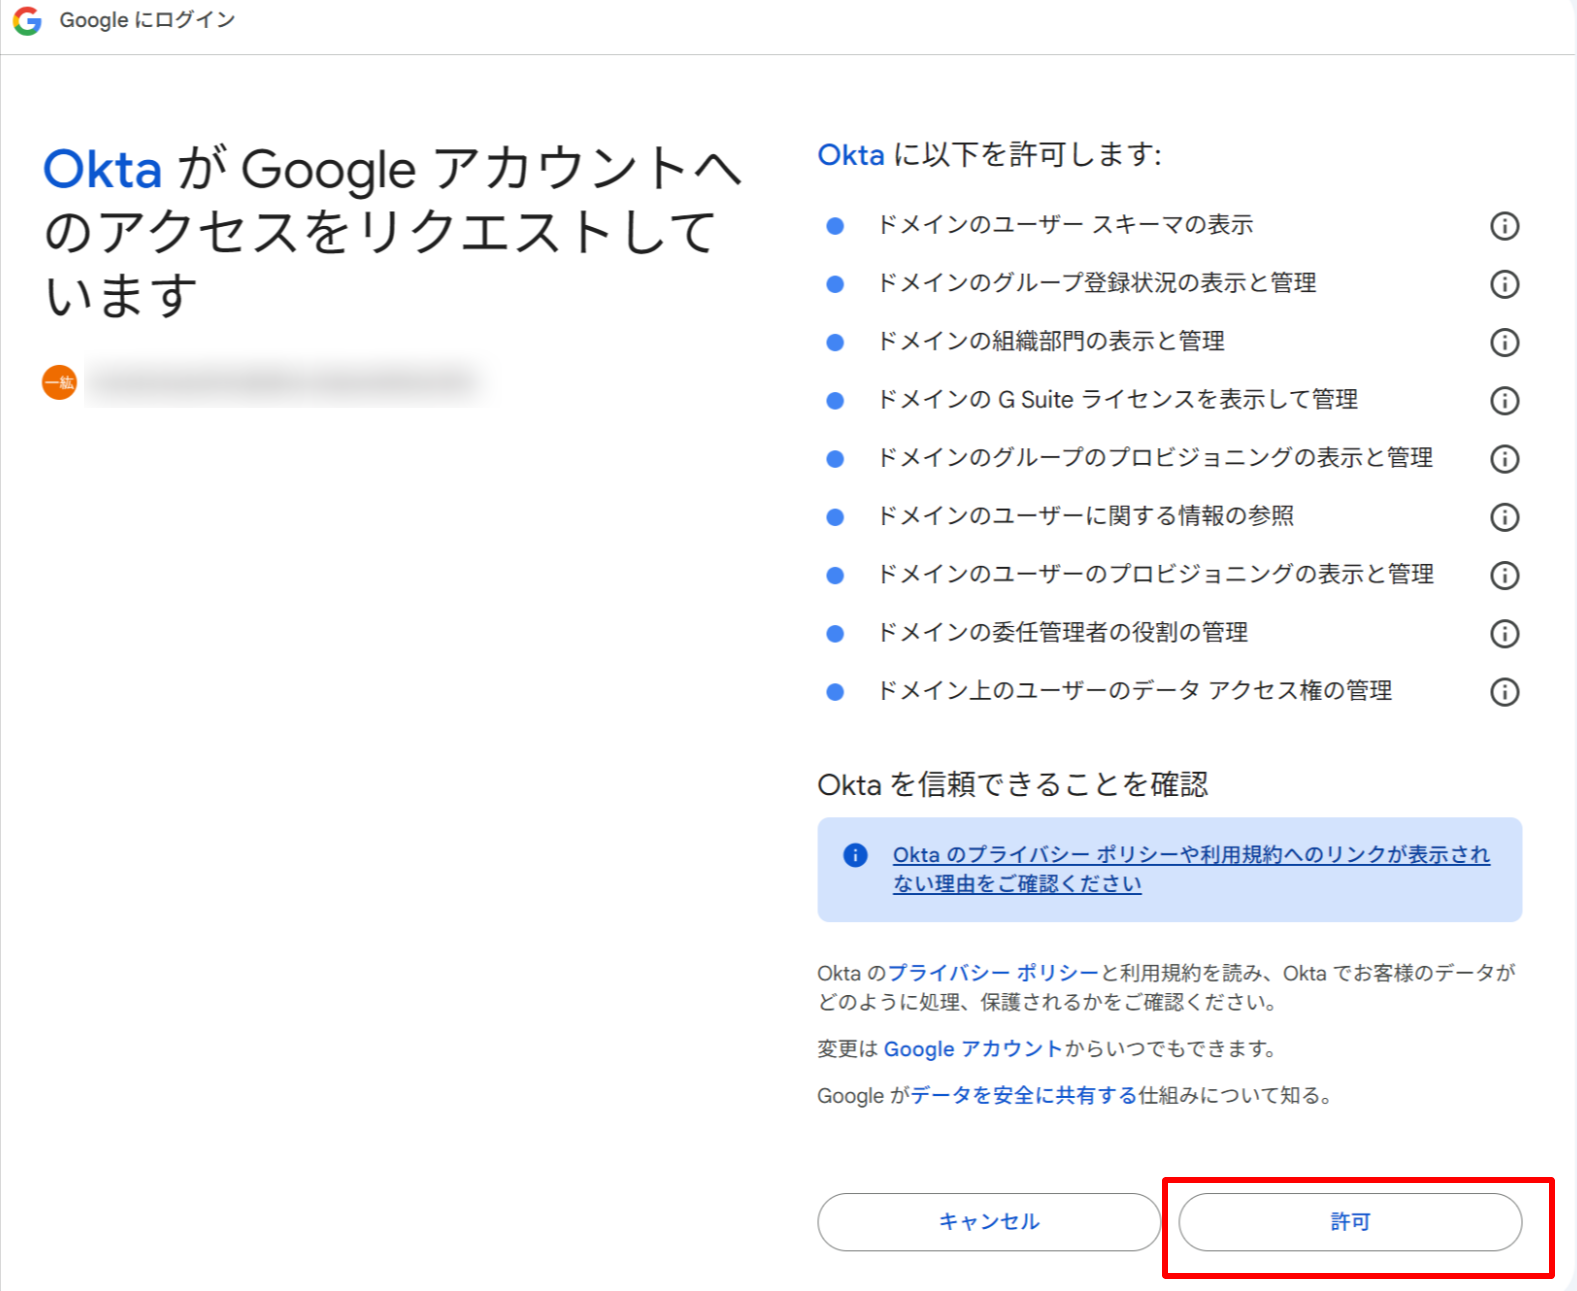This screenshot has width=1577, height=1291.
Task: Open info for グループのプロビジョニング permission
Action: 1503,459
